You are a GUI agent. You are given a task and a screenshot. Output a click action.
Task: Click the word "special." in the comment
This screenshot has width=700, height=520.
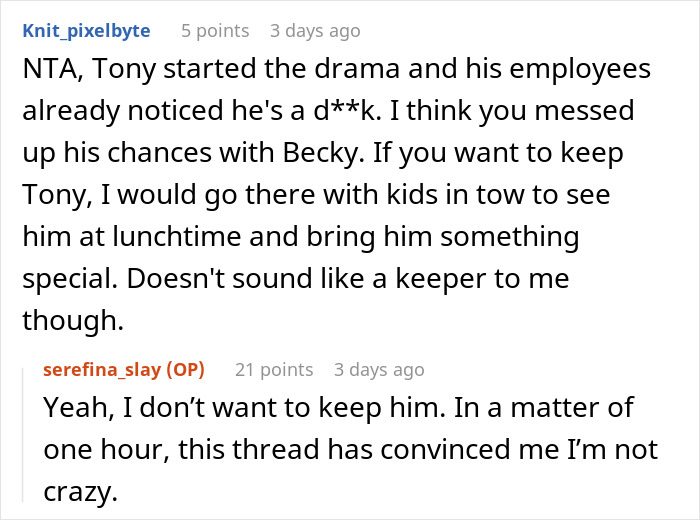(70, 279)
